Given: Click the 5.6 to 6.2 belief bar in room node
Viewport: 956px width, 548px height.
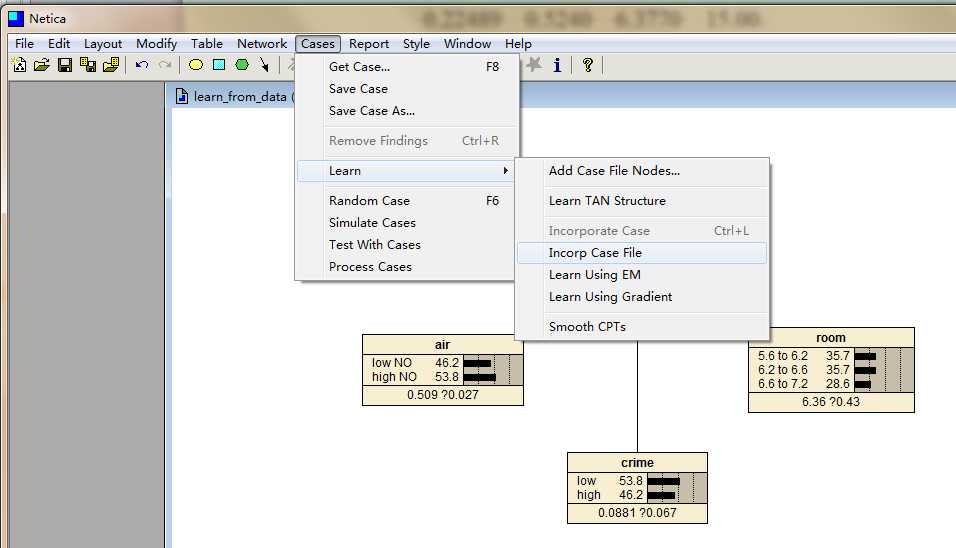Looking at the screenshot, I should [865, 356].
